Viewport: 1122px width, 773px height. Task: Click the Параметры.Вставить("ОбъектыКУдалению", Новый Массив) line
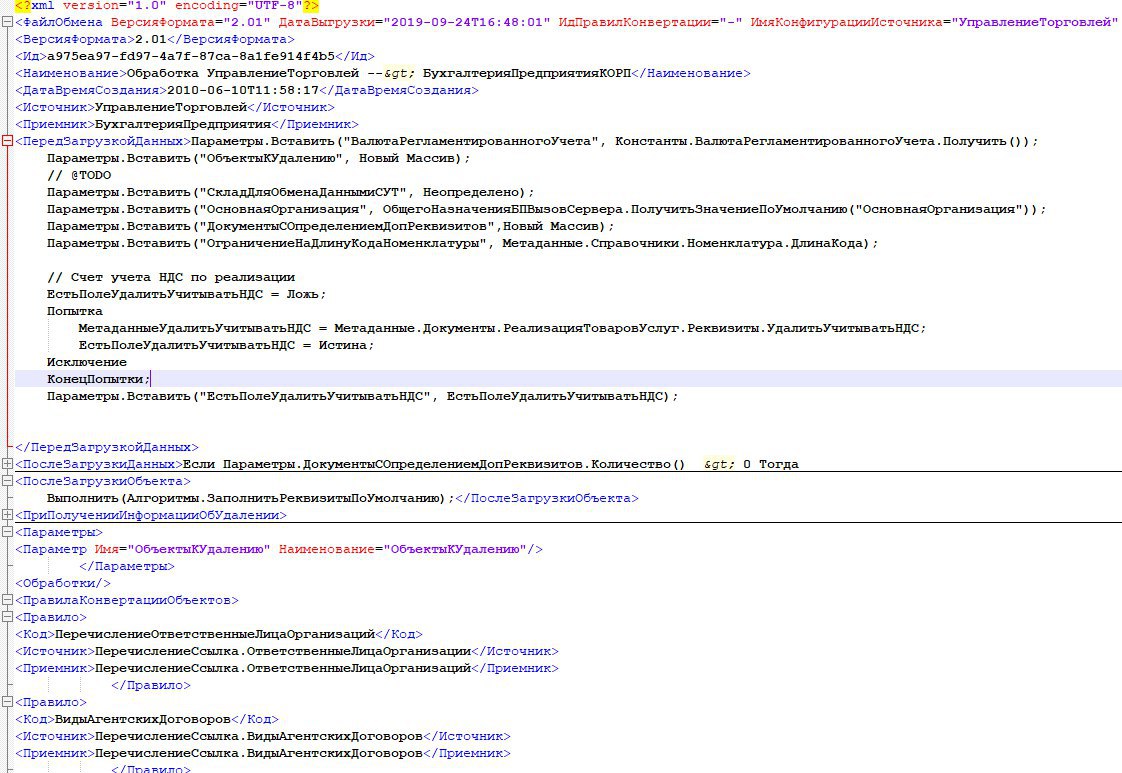tap(259, 158)
